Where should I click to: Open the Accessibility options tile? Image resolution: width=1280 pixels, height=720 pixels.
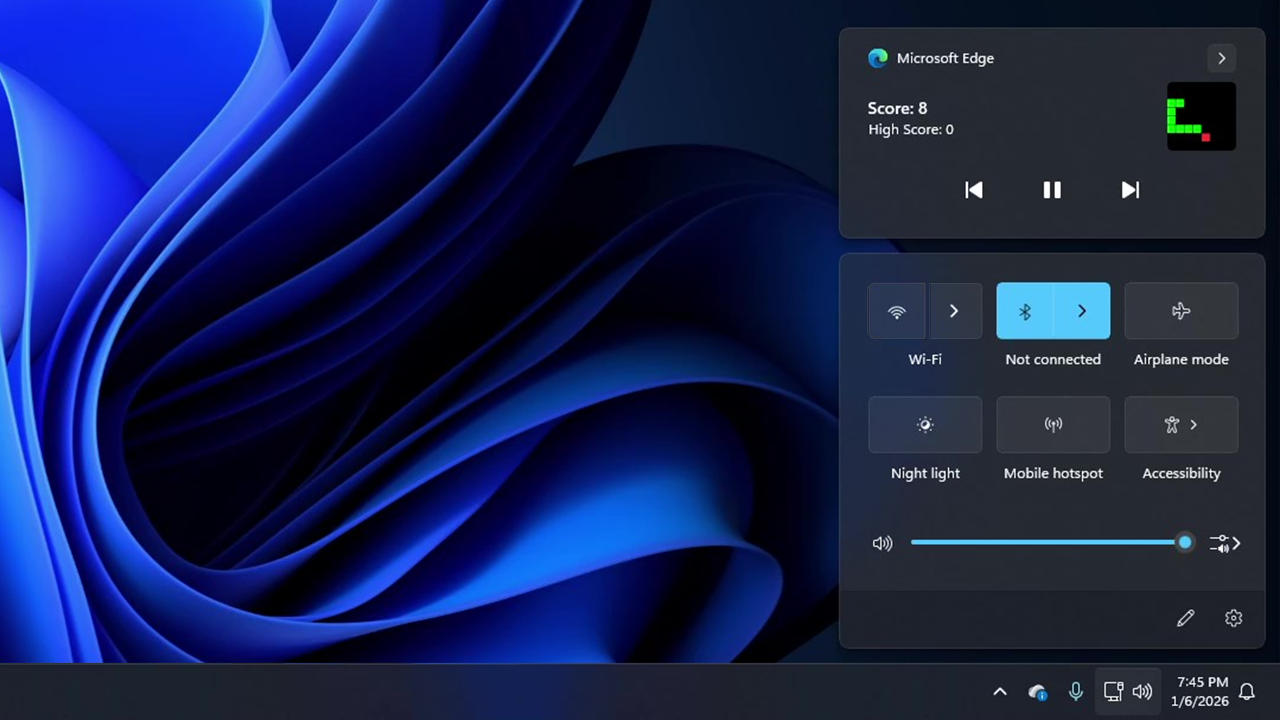pyautogui.click(x=1181, y=425)
